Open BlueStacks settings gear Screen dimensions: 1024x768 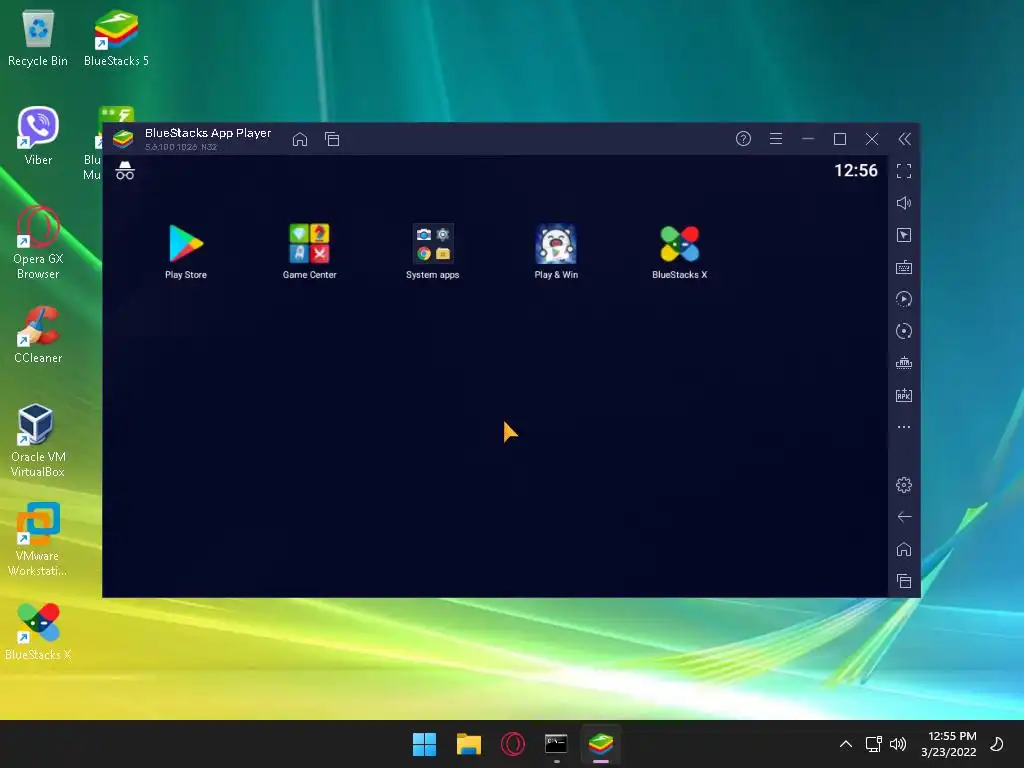(904, 485)
